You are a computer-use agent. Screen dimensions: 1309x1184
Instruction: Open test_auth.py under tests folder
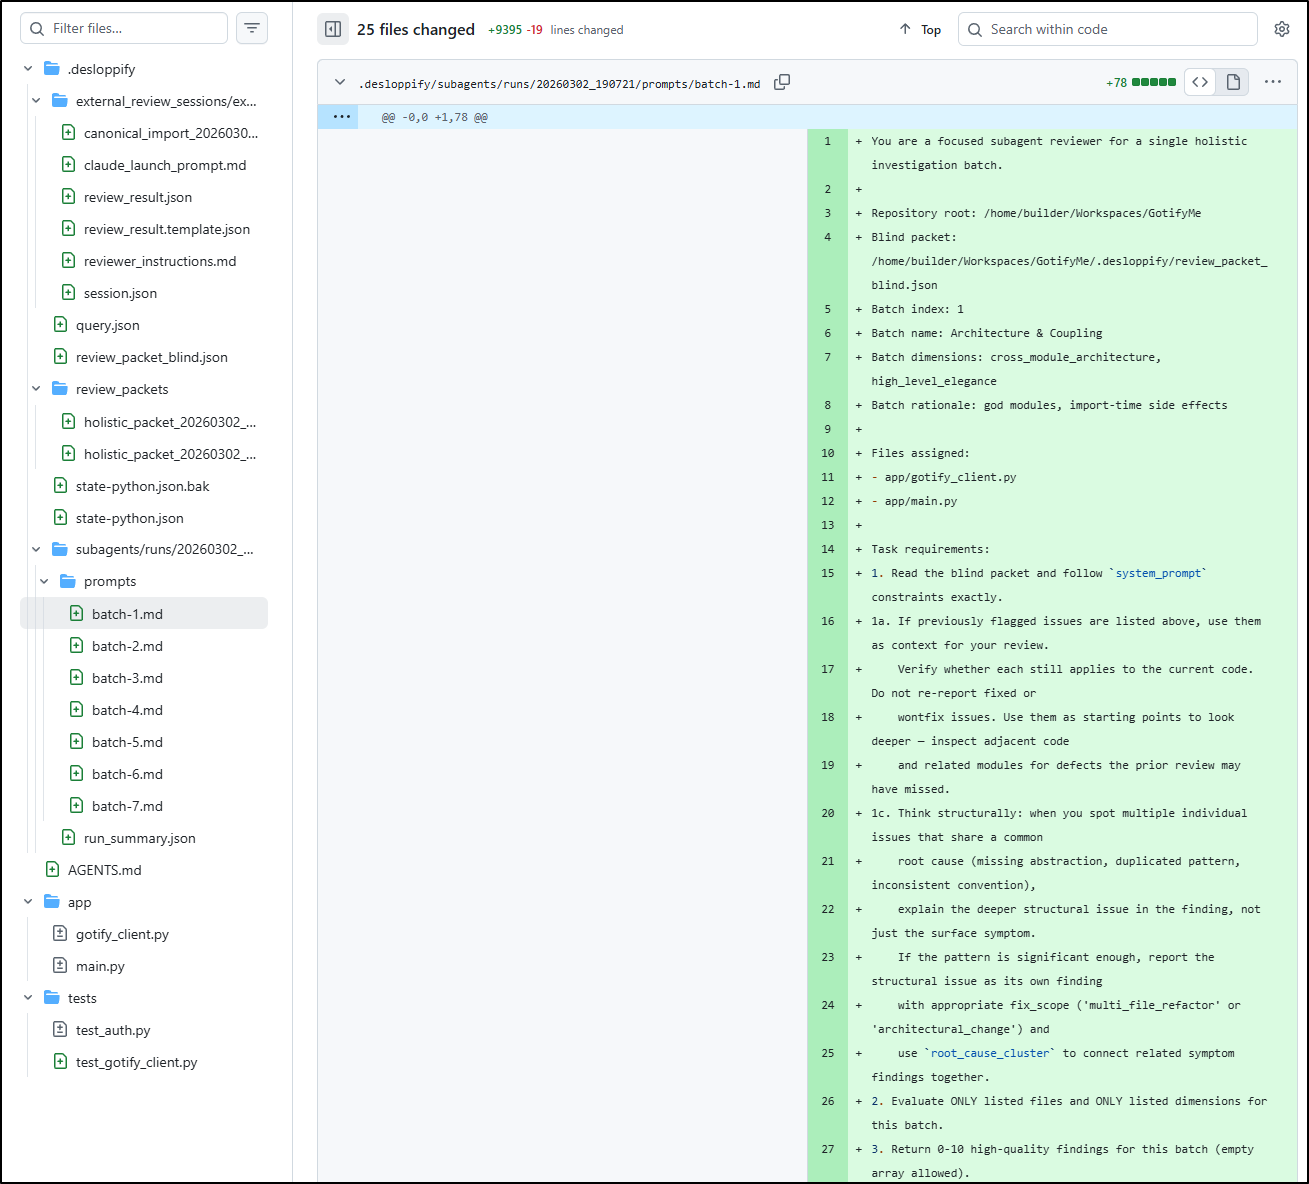[113, 1030]
